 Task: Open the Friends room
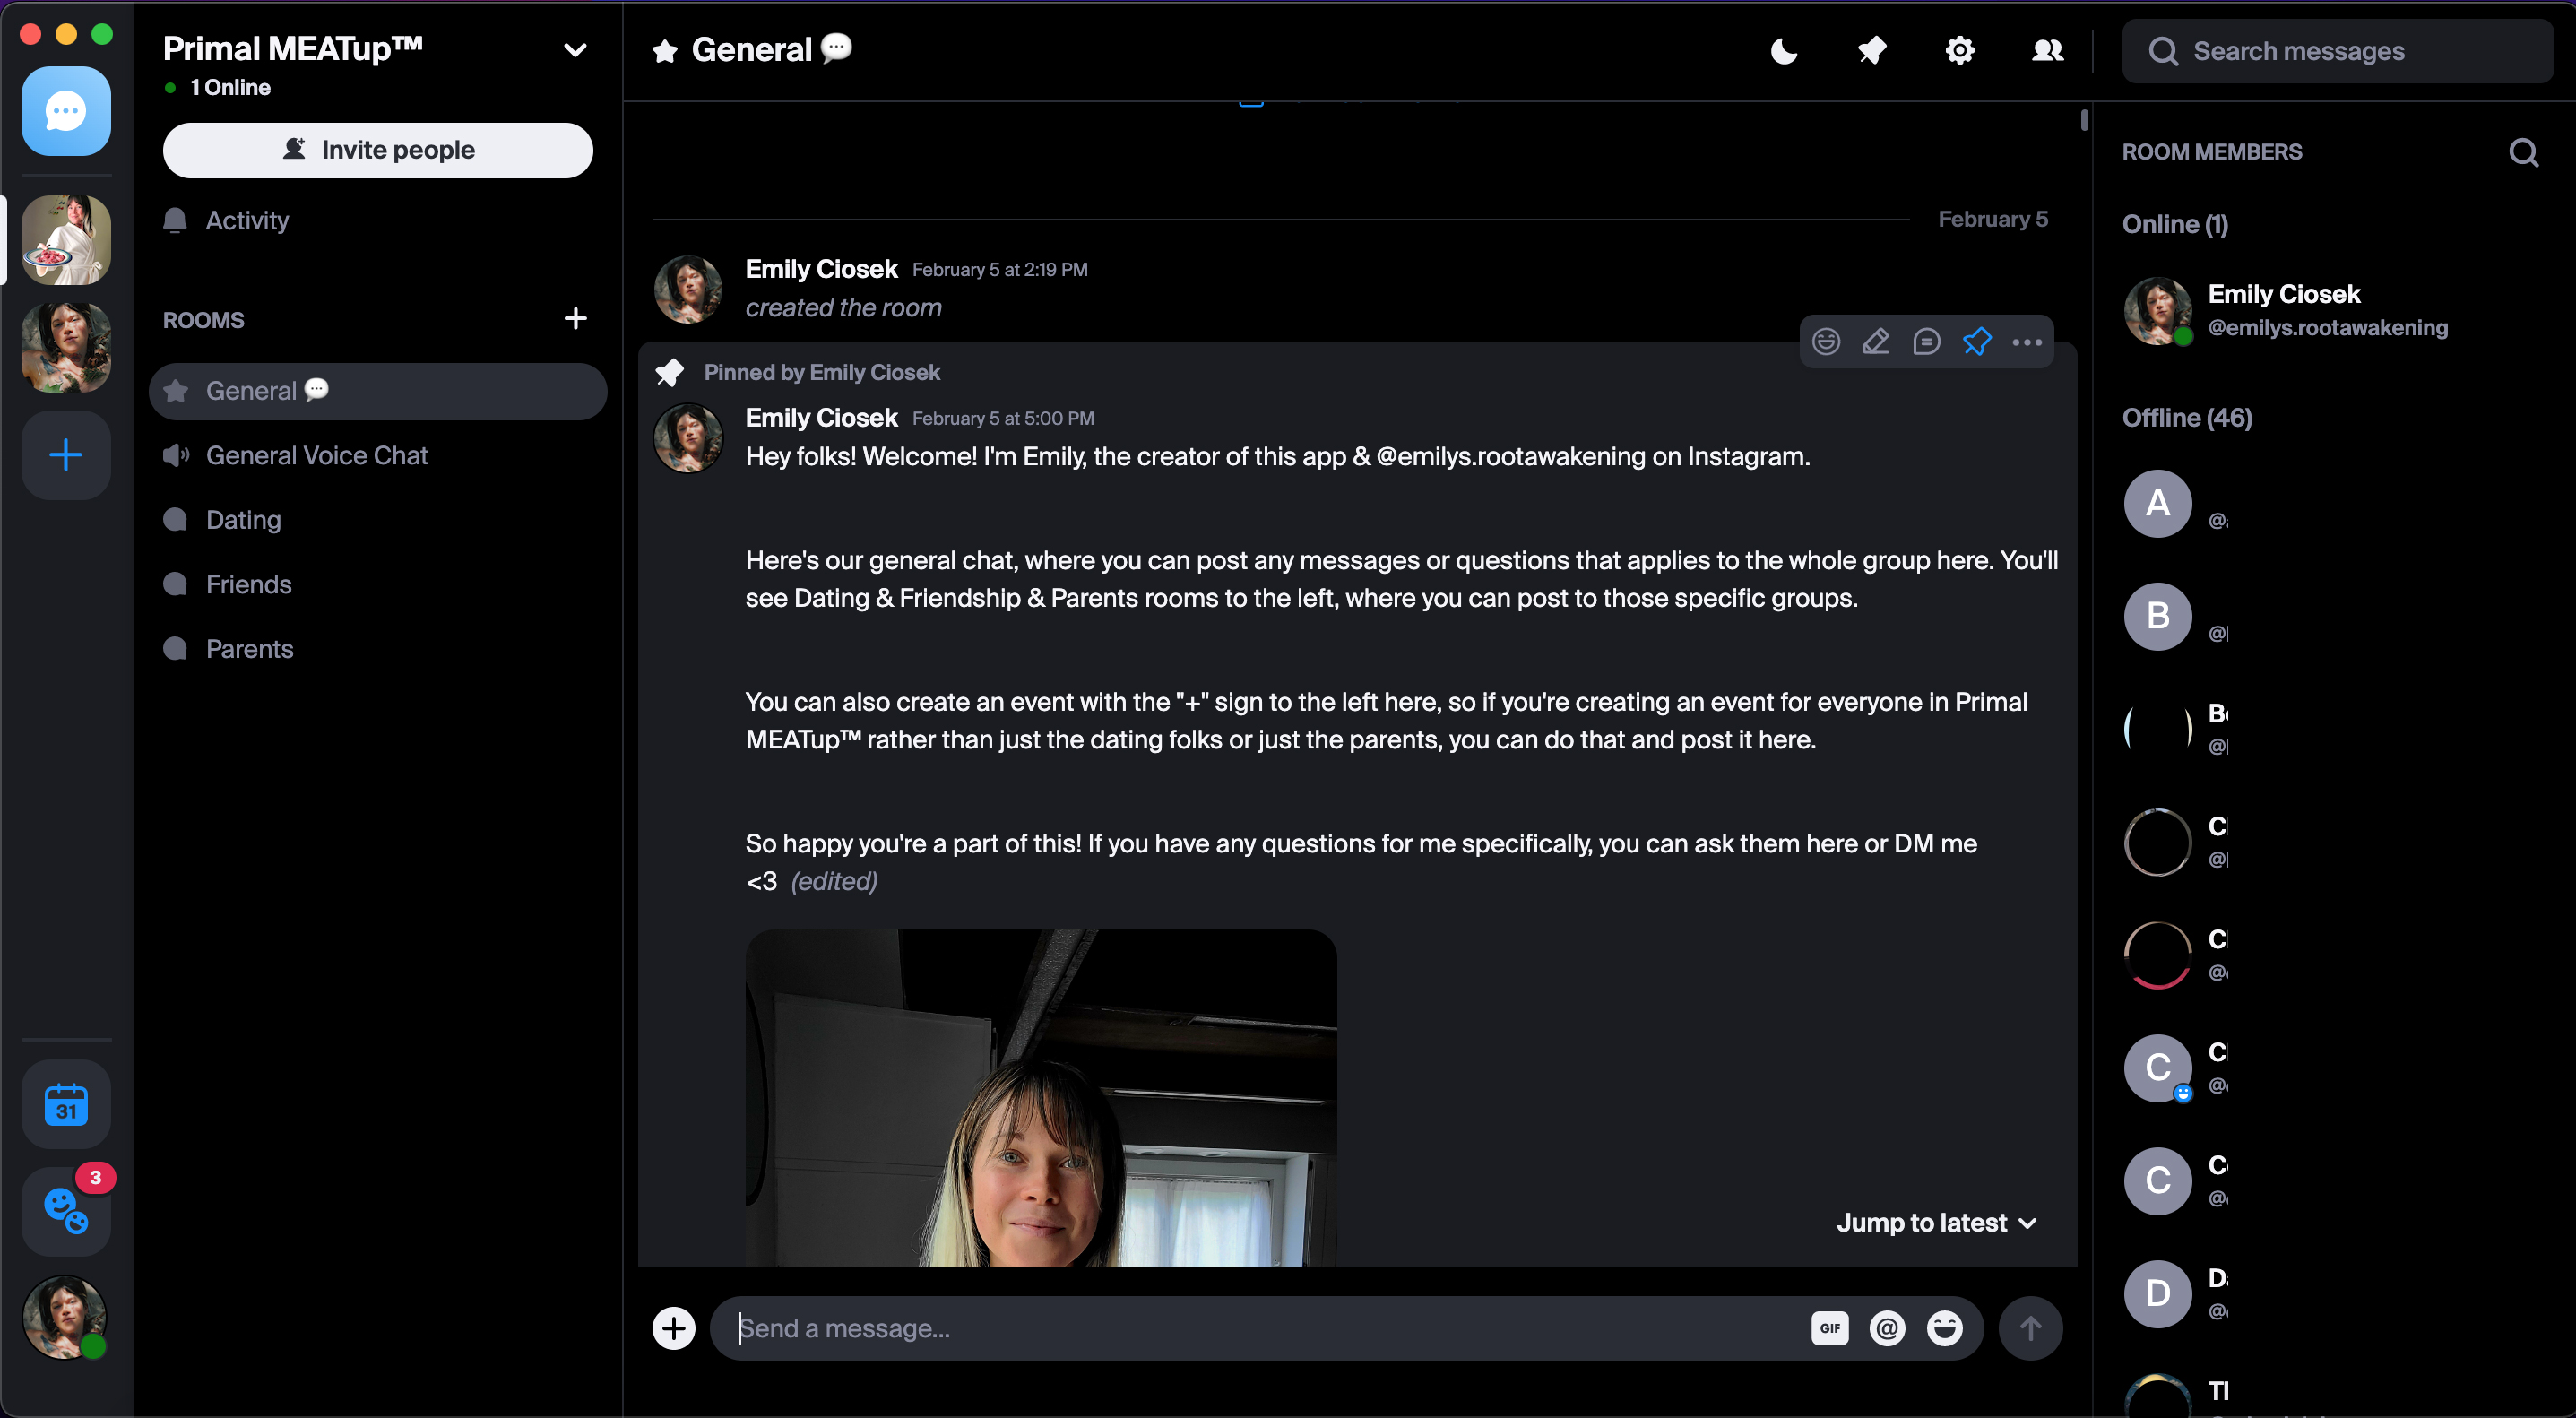tap(378, 584)
